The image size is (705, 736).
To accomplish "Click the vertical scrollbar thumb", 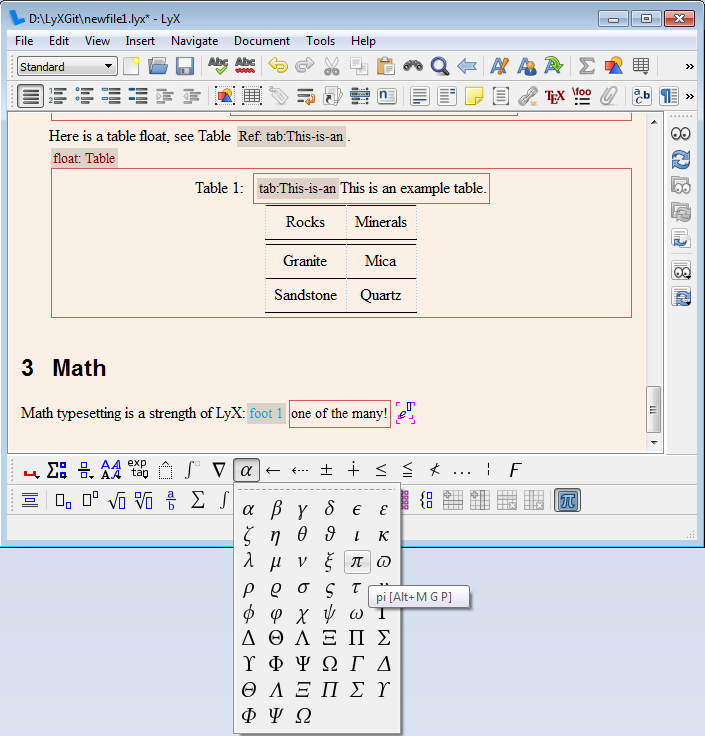I will (x=653, y=409).
